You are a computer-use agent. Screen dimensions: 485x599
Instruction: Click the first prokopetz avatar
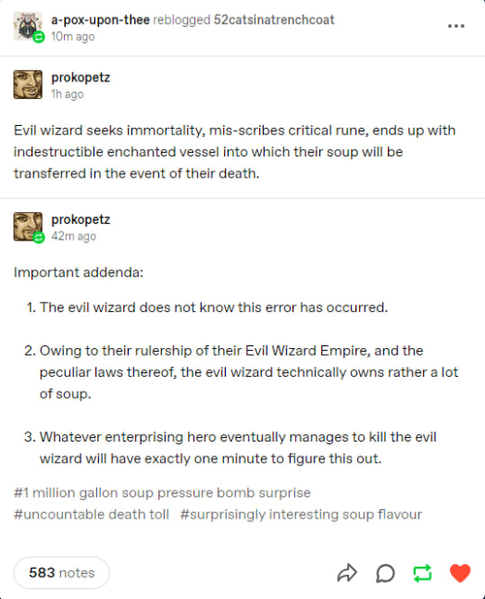(x=28, y=84)
